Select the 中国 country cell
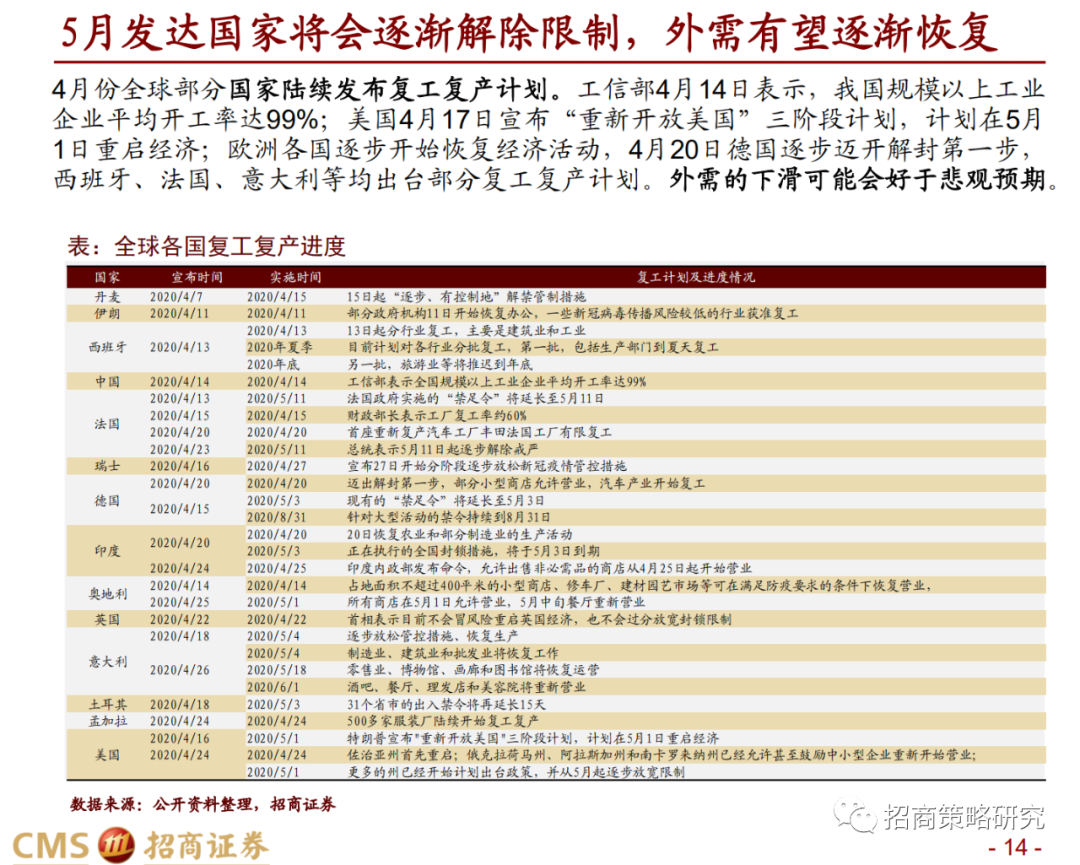Image resolution: width=1080 pixels, height=865 pixels. click(107, 382)
